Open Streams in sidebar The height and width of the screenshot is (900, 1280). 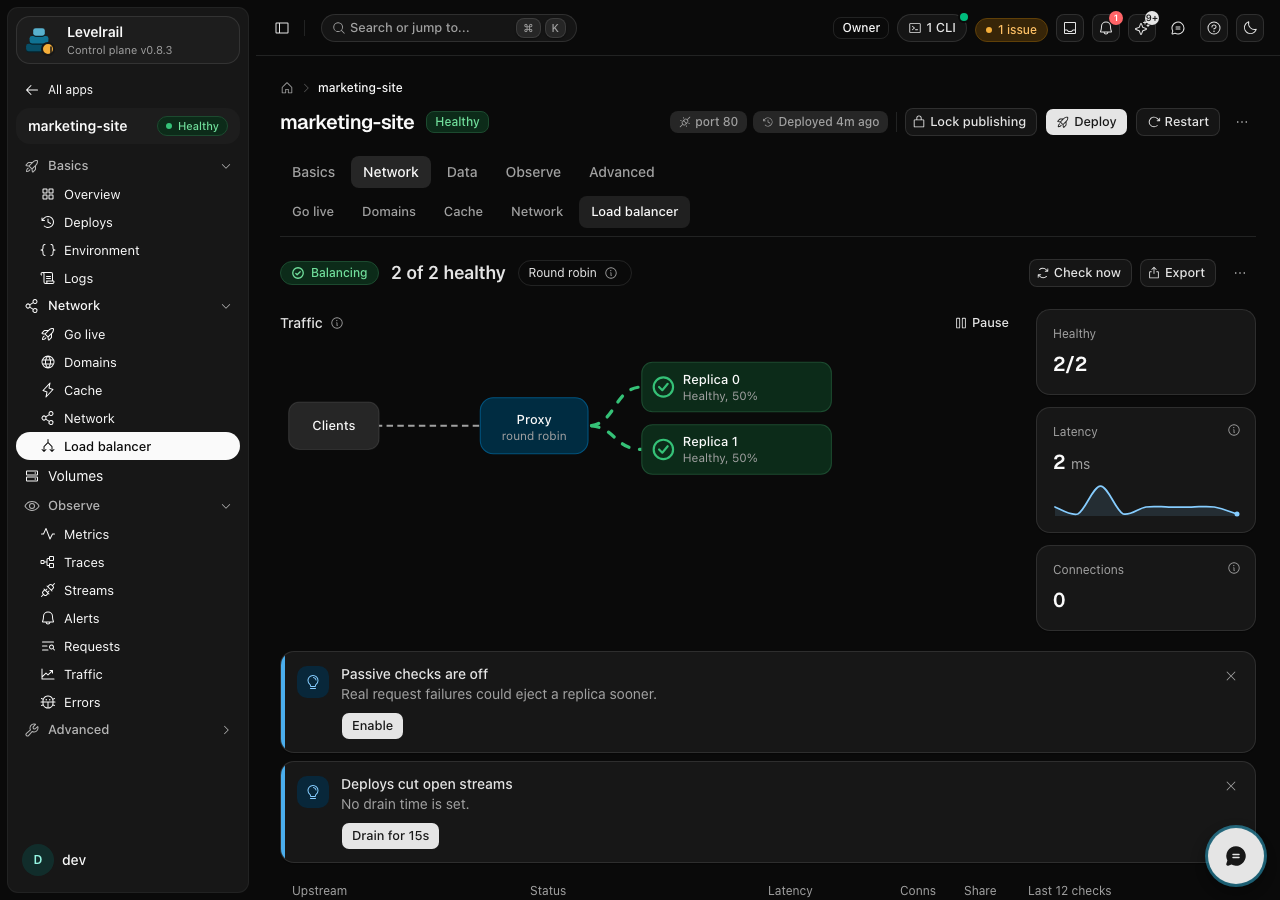point(128,590)
